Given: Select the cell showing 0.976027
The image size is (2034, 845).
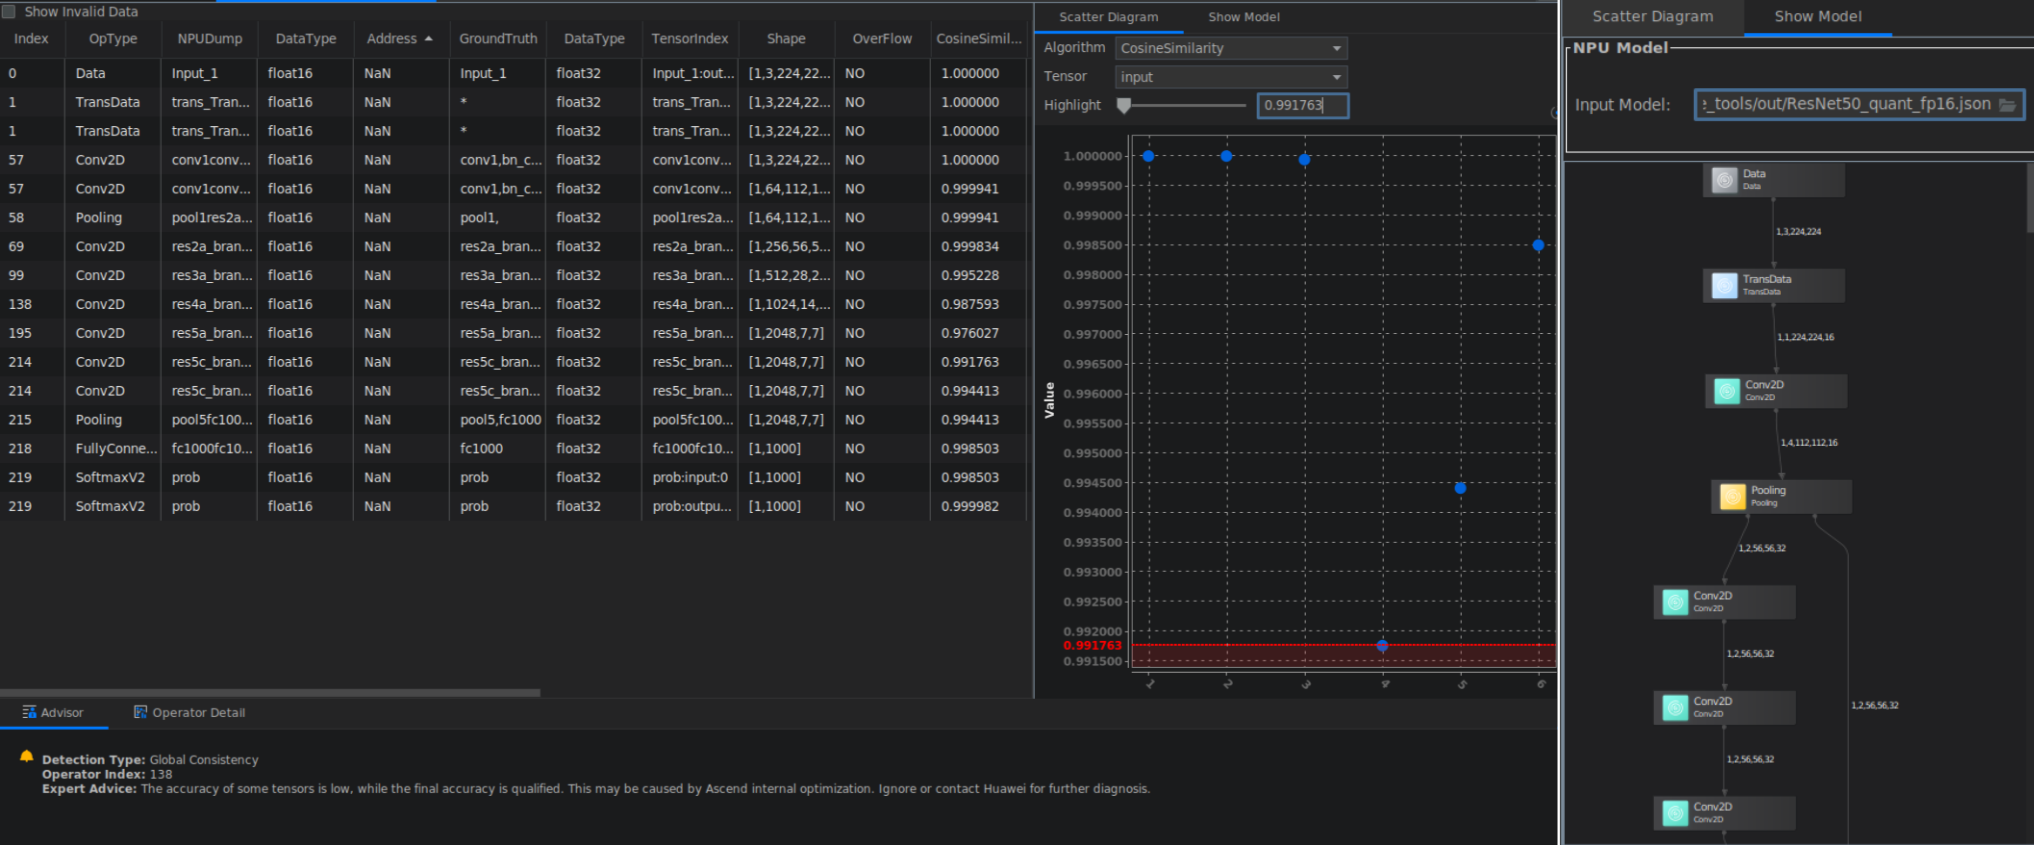Looking at the screenshot, I should tap(979, 333).
